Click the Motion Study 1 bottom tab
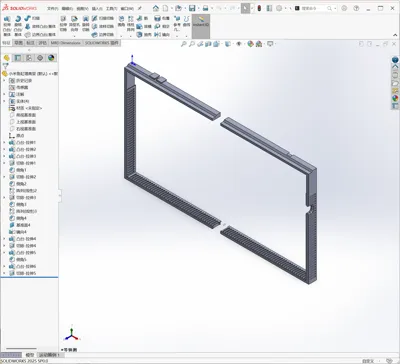The image size is (400, 364). [x=49, y=355]
